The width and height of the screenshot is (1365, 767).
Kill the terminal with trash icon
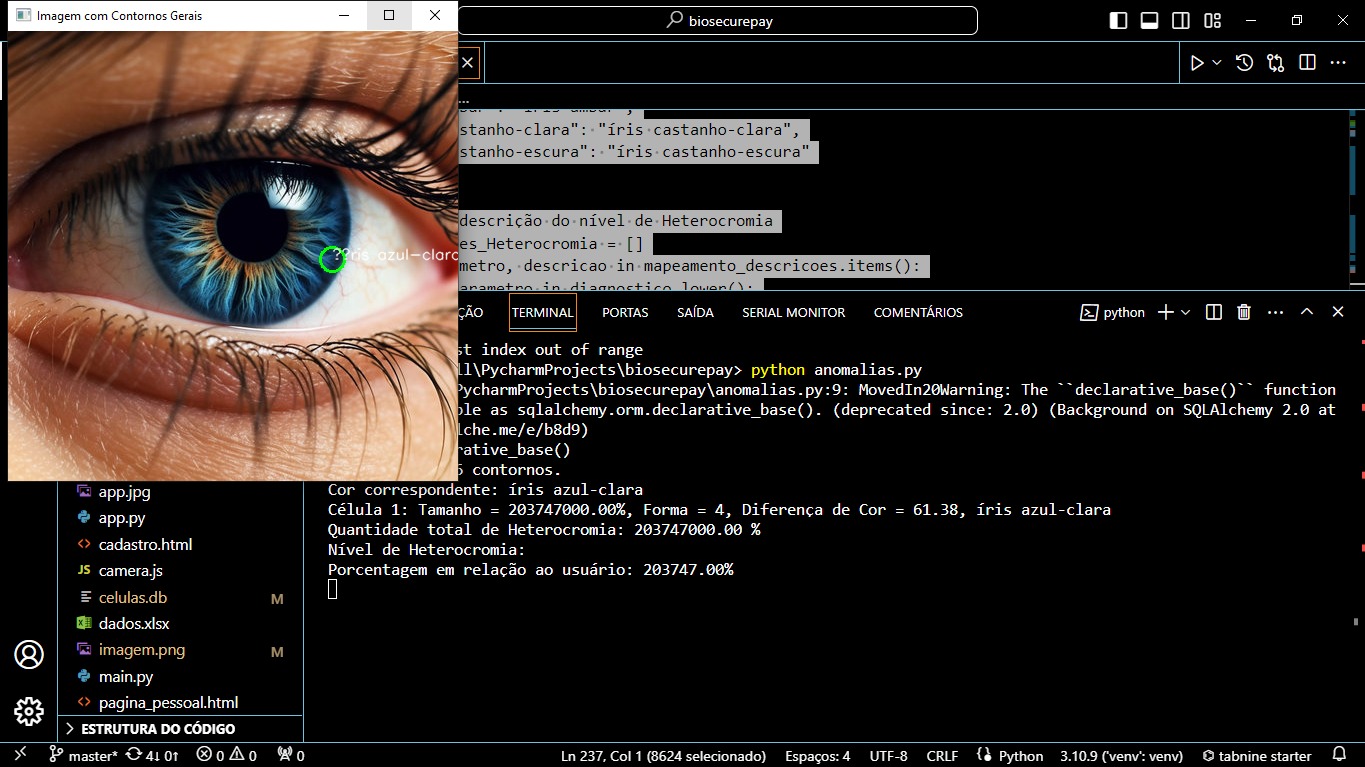pyautogui.click(x=1244, y=312)
